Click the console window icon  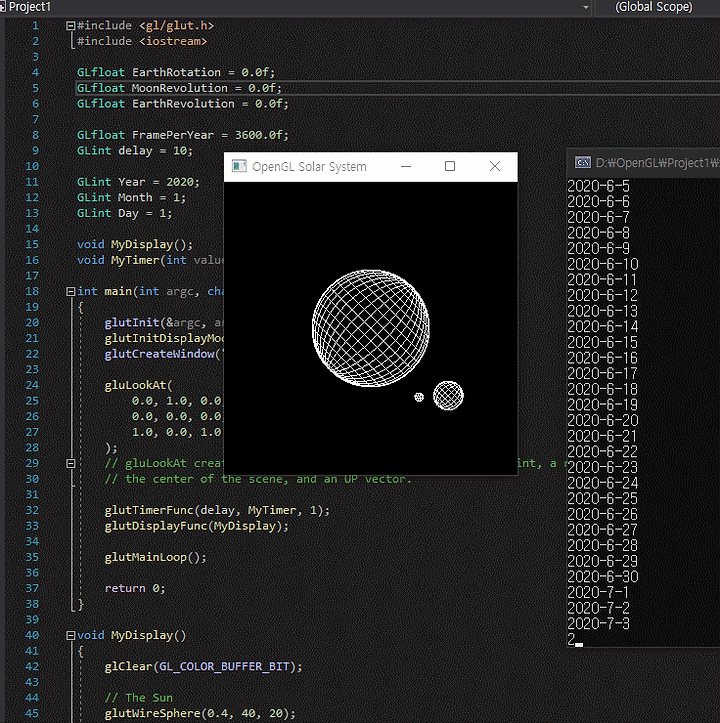(x=583, y=162)
